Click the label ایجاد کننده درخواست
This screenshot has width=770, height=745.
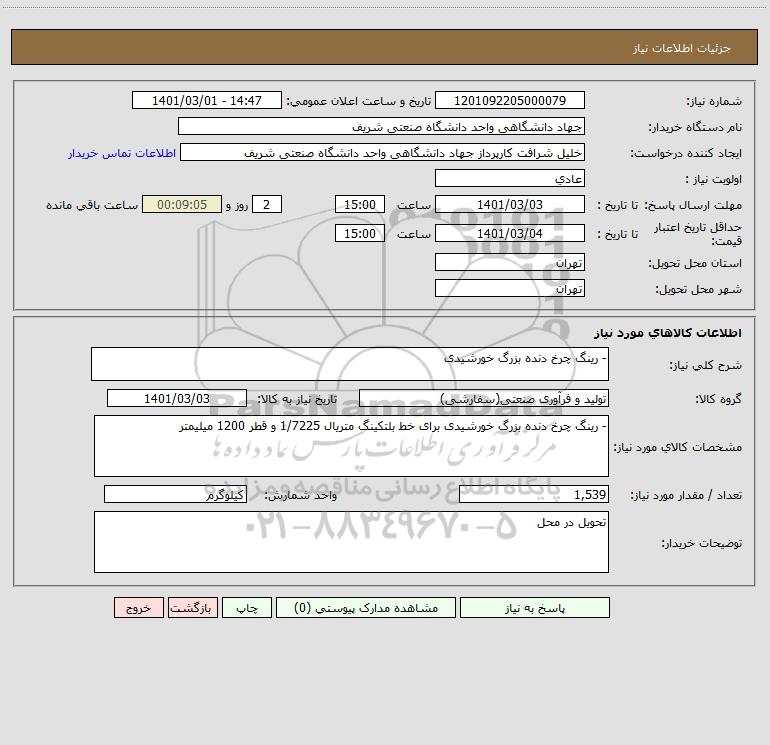[686, 154]
